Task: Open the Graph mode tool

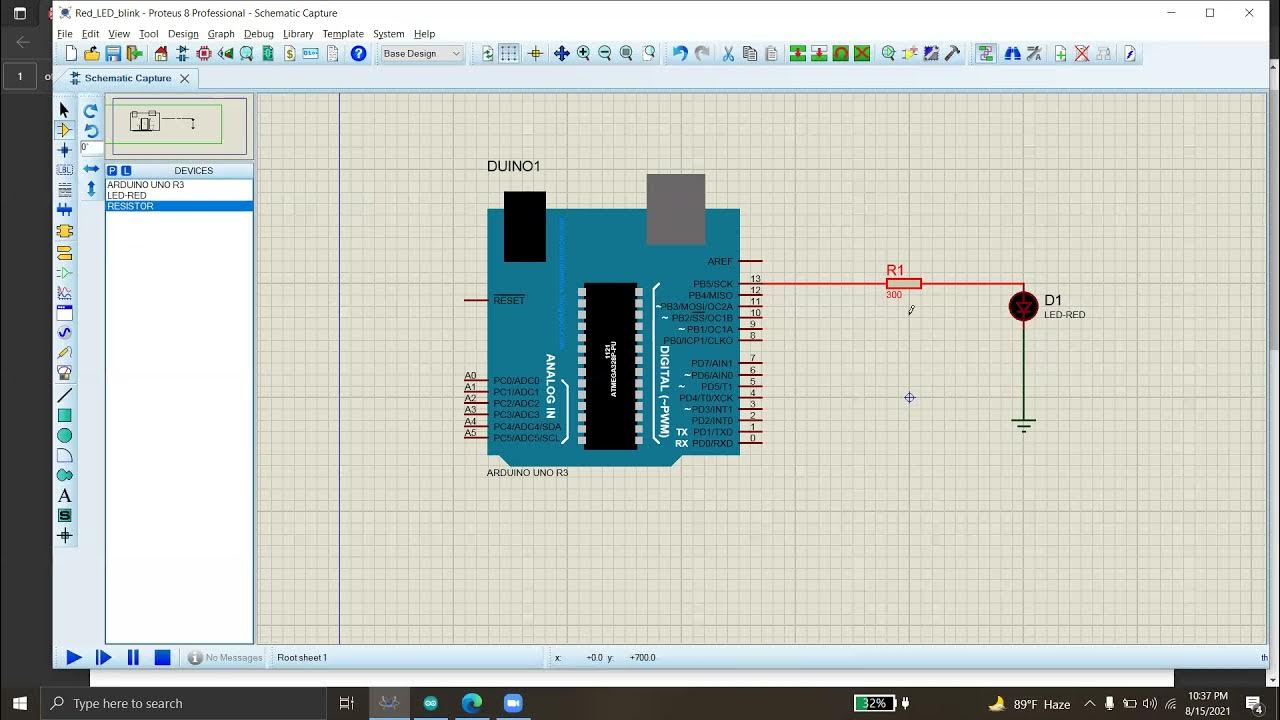Action: [x=65, y=293]
